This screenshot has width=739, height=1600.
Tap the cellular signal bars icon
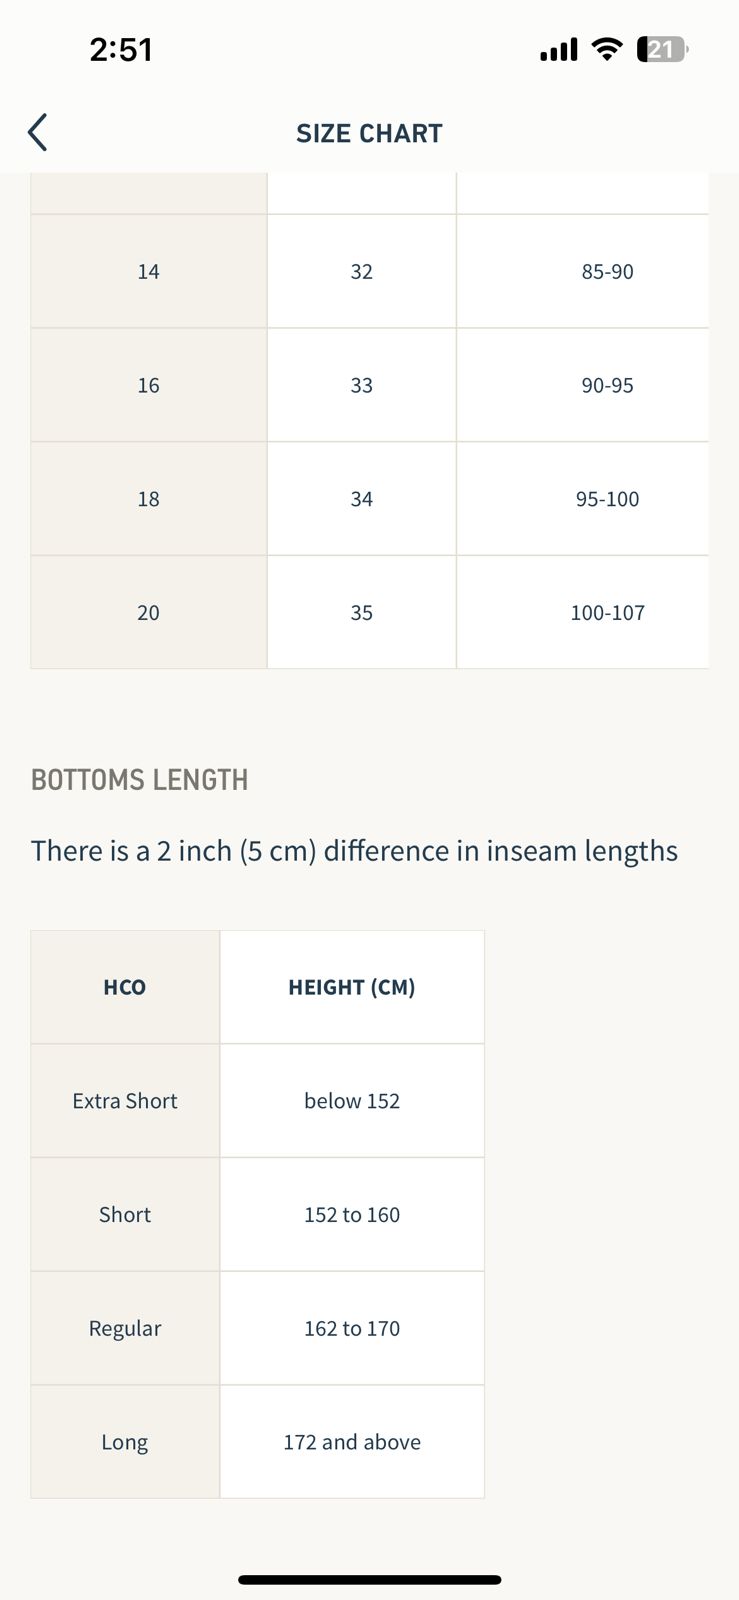point(558,49)
